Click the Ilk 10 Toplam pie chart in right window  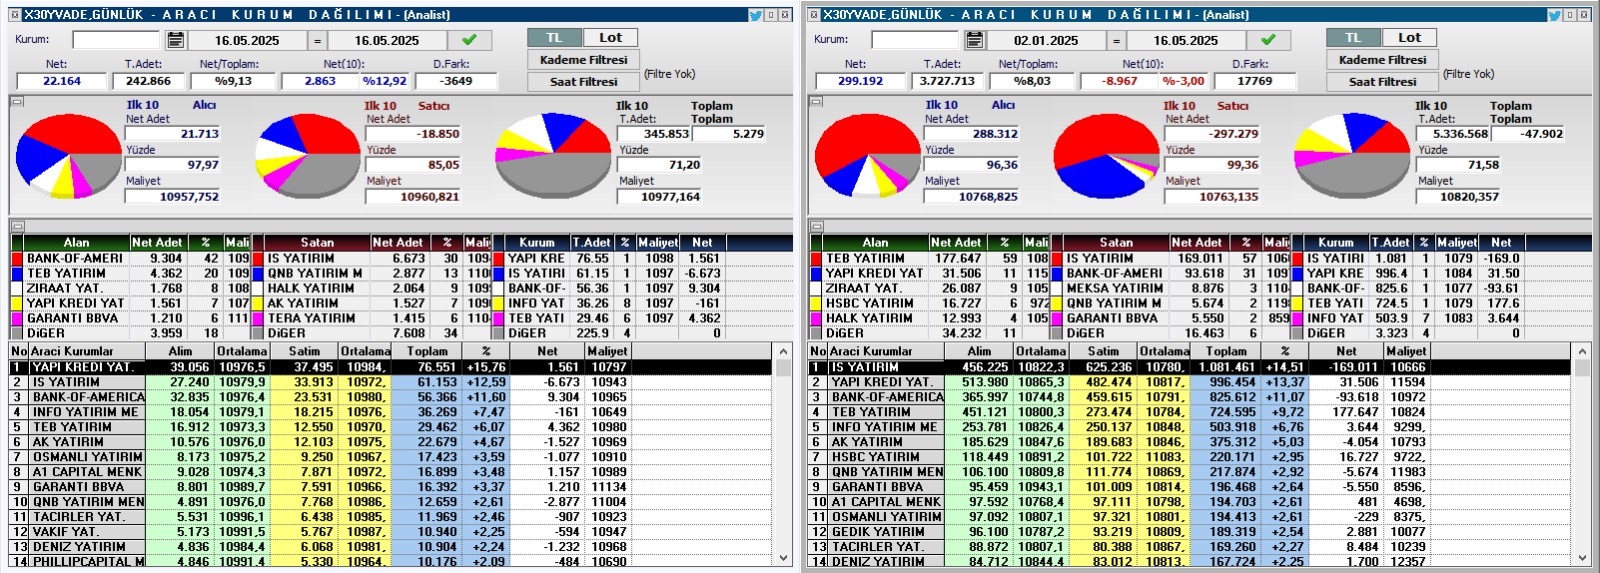point(1353,156)
